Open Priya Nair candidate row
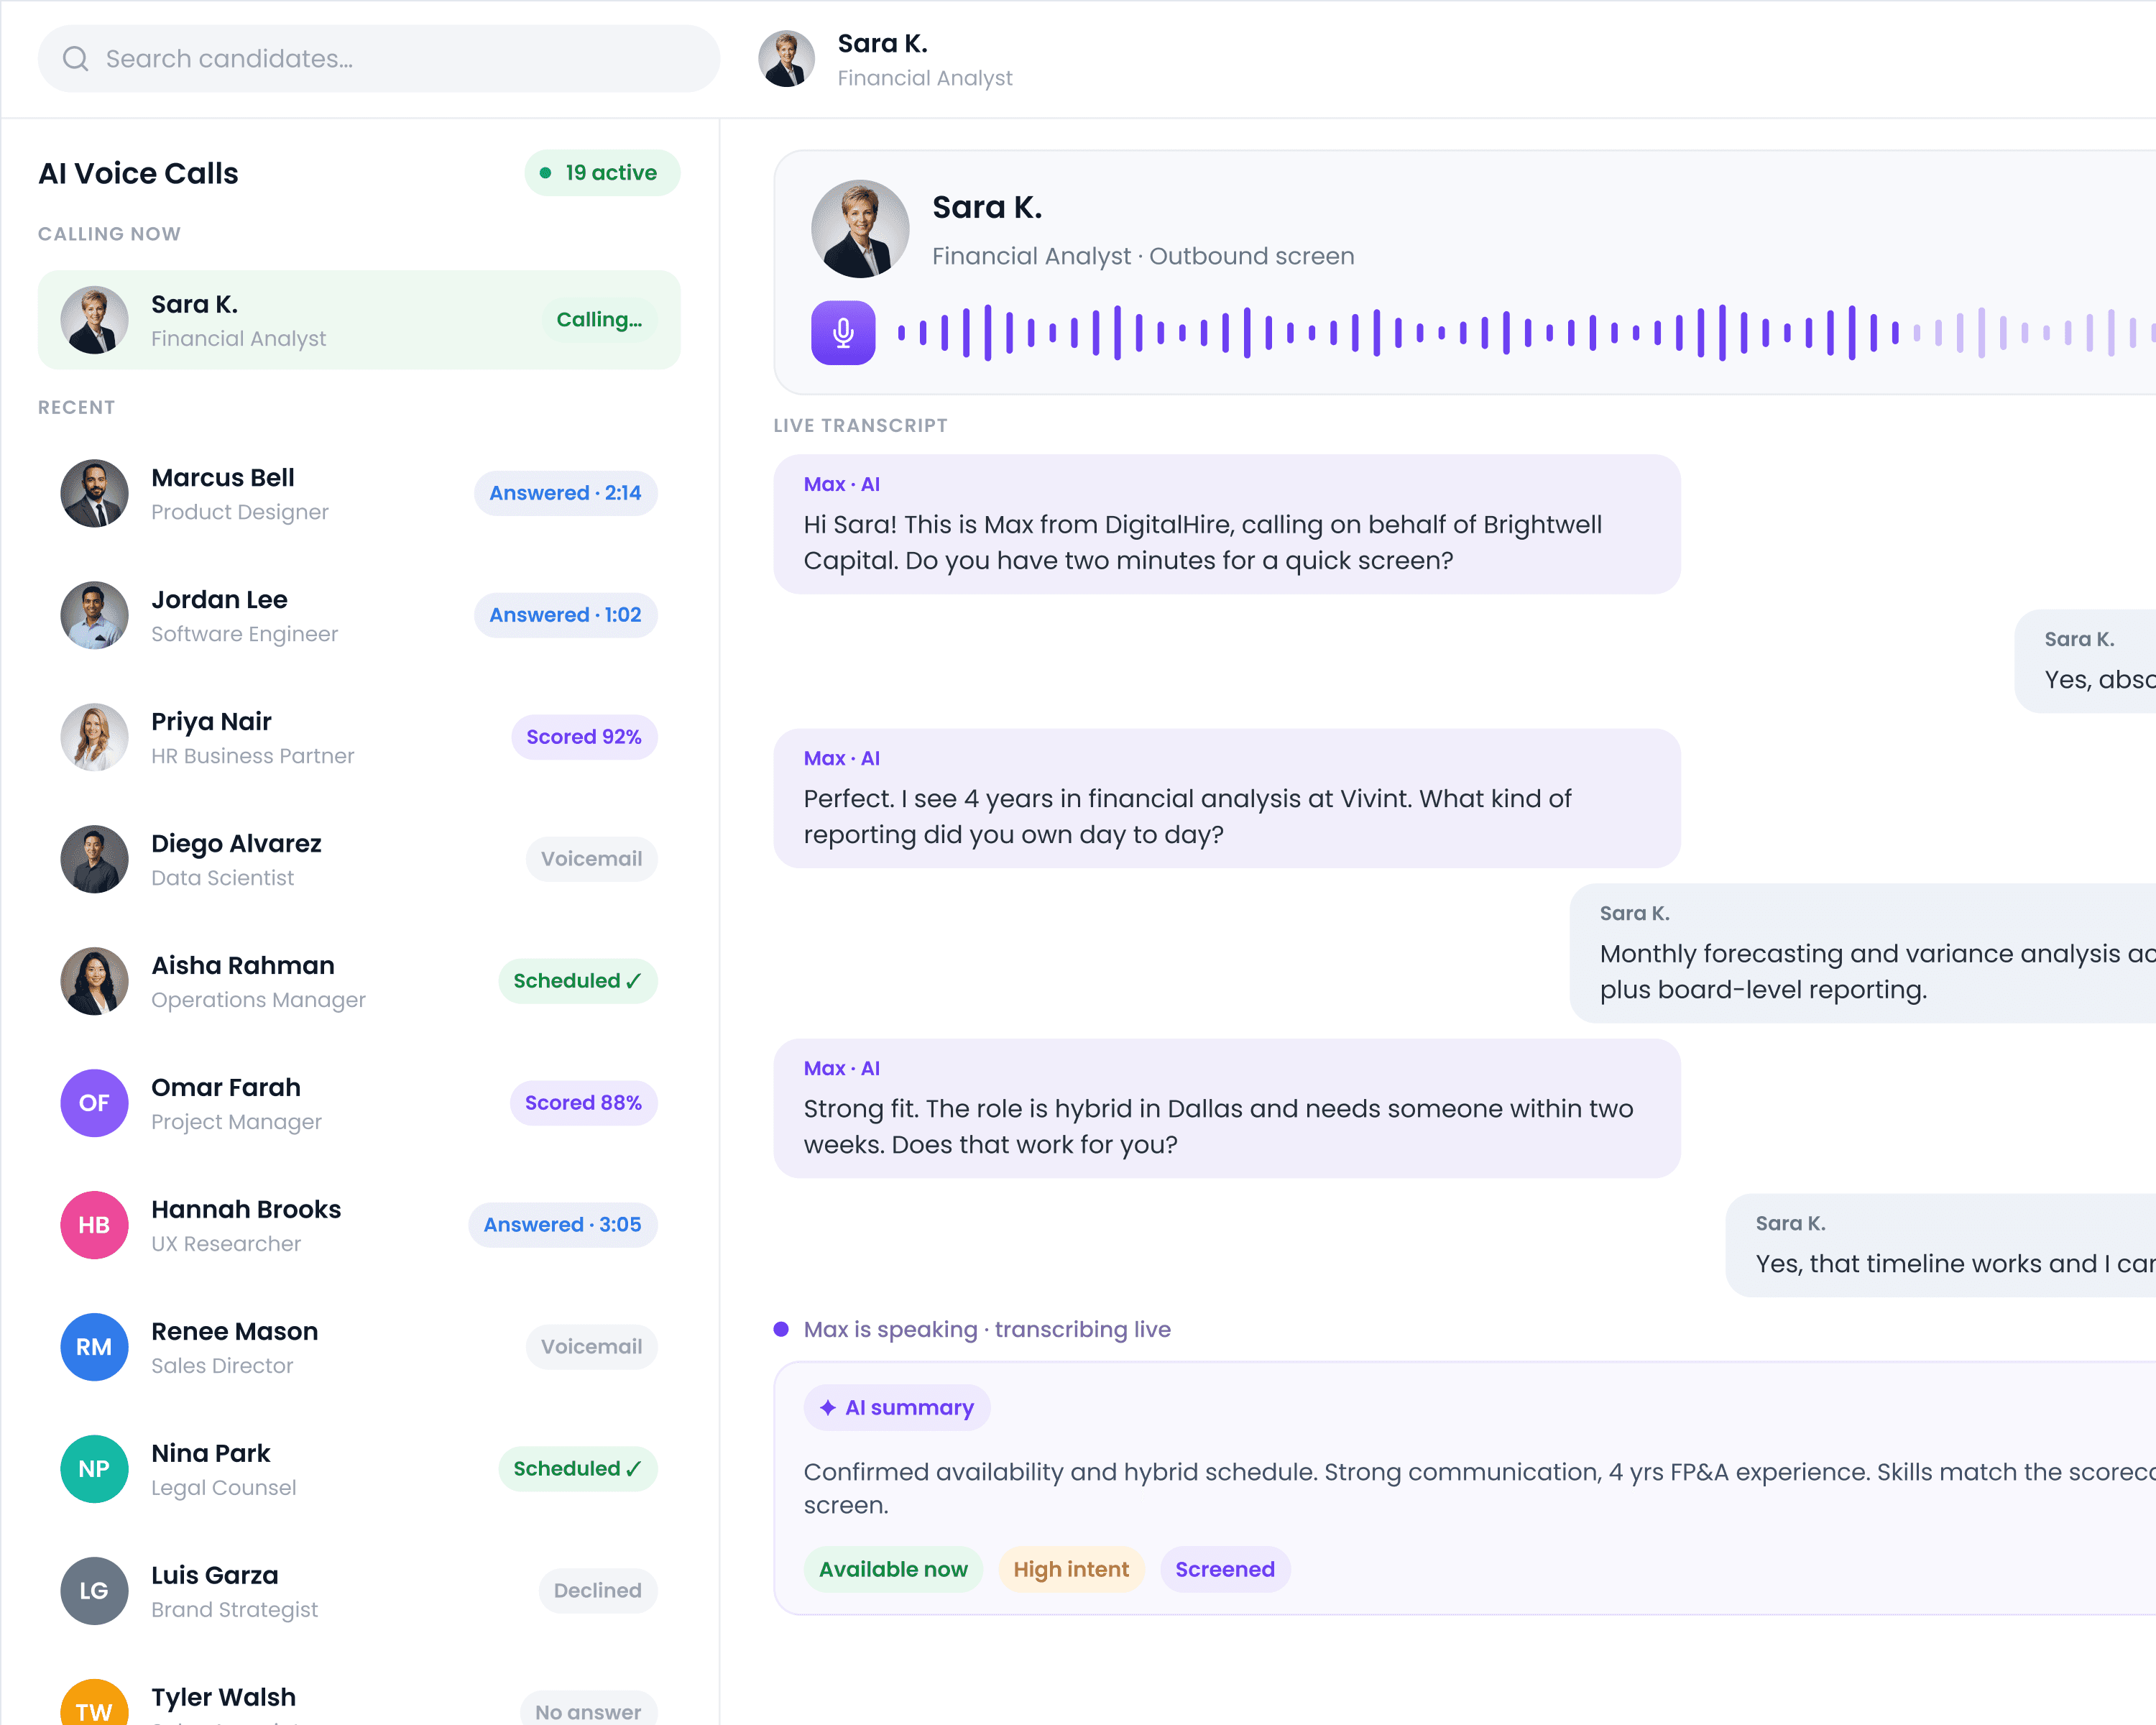 click(x=359, y=738)
